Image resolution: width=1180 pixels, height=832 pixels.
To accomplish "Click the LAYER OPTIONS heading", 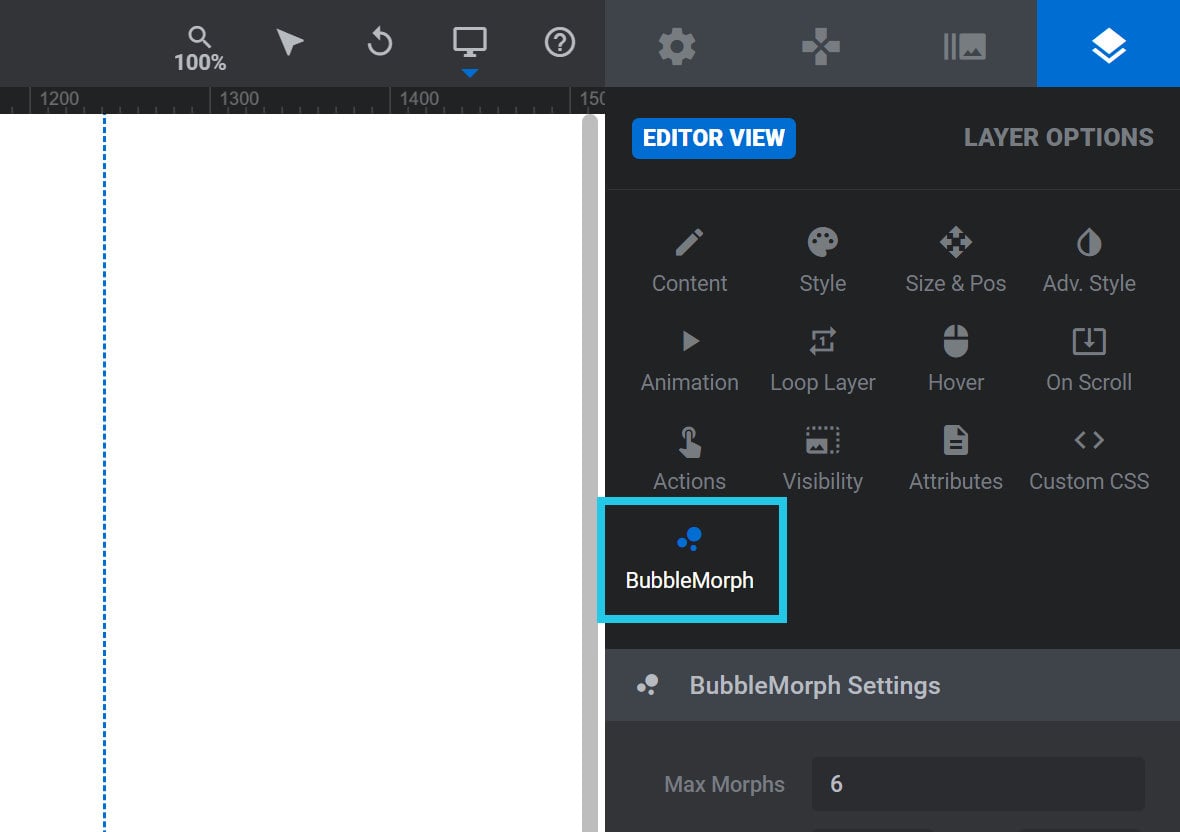I will coord(1058,138).
